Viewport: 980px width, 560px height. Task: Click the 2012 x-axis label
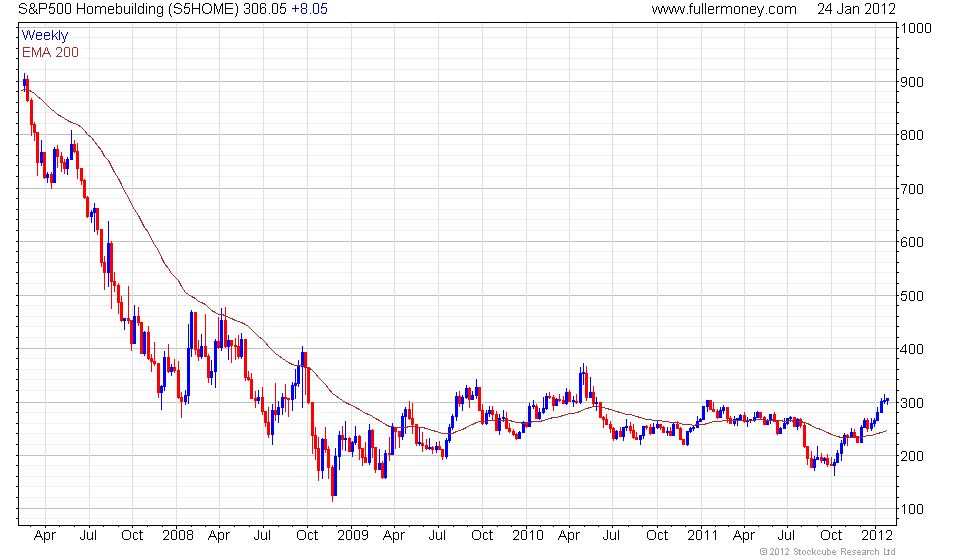[877, 536]
